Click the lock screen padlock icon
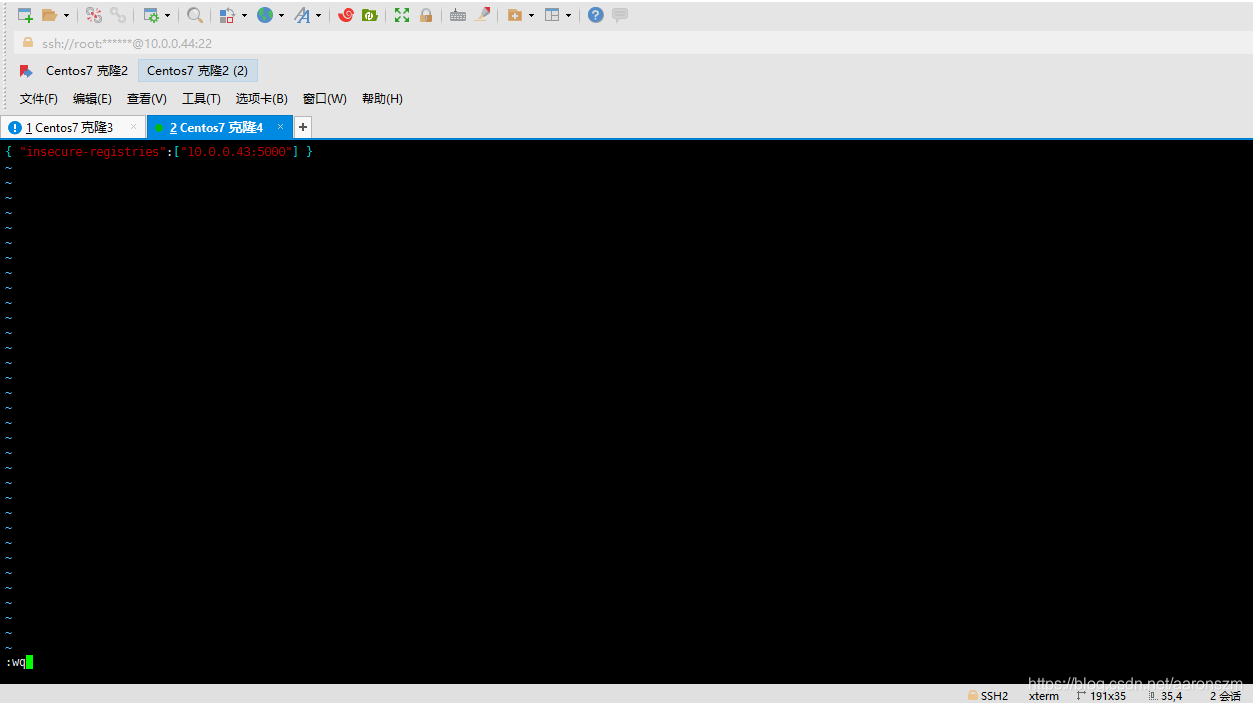The height and width of the screenshot is (703, 1253). click(426, 15)
